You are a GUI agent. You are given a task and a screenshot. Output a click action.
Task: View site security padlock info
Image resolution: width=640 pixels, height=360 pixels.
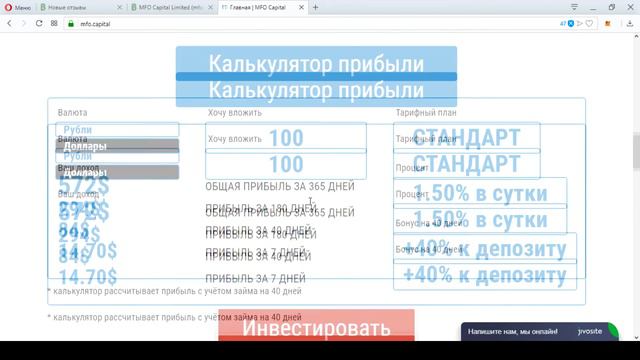[x=71, y=24]
